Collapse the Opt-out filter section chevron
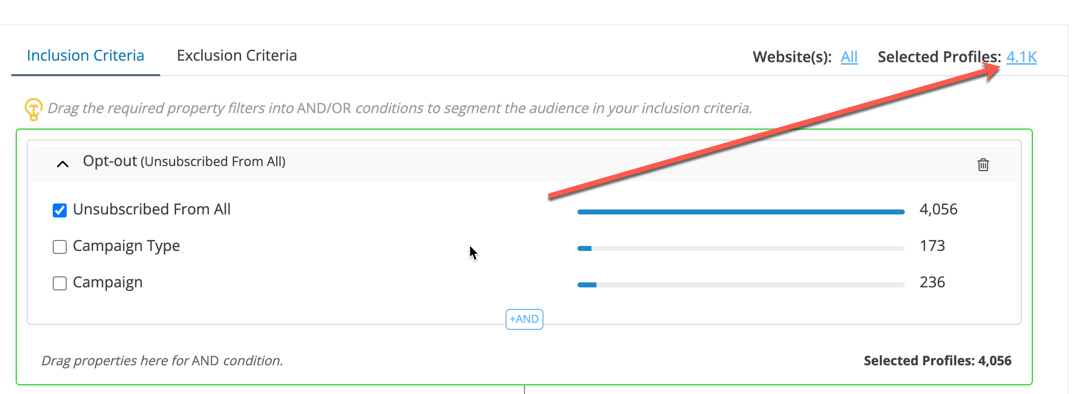 (62, 164)
